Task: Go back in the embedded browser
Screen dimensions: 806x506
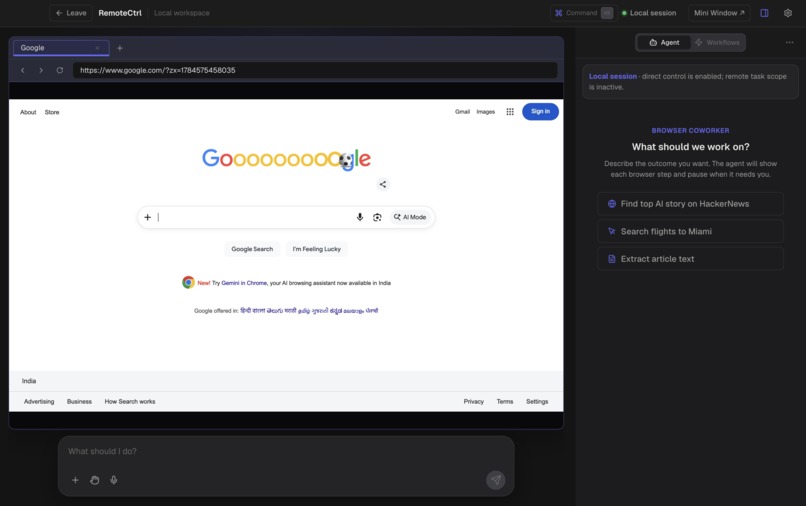Action: point(23,70)
